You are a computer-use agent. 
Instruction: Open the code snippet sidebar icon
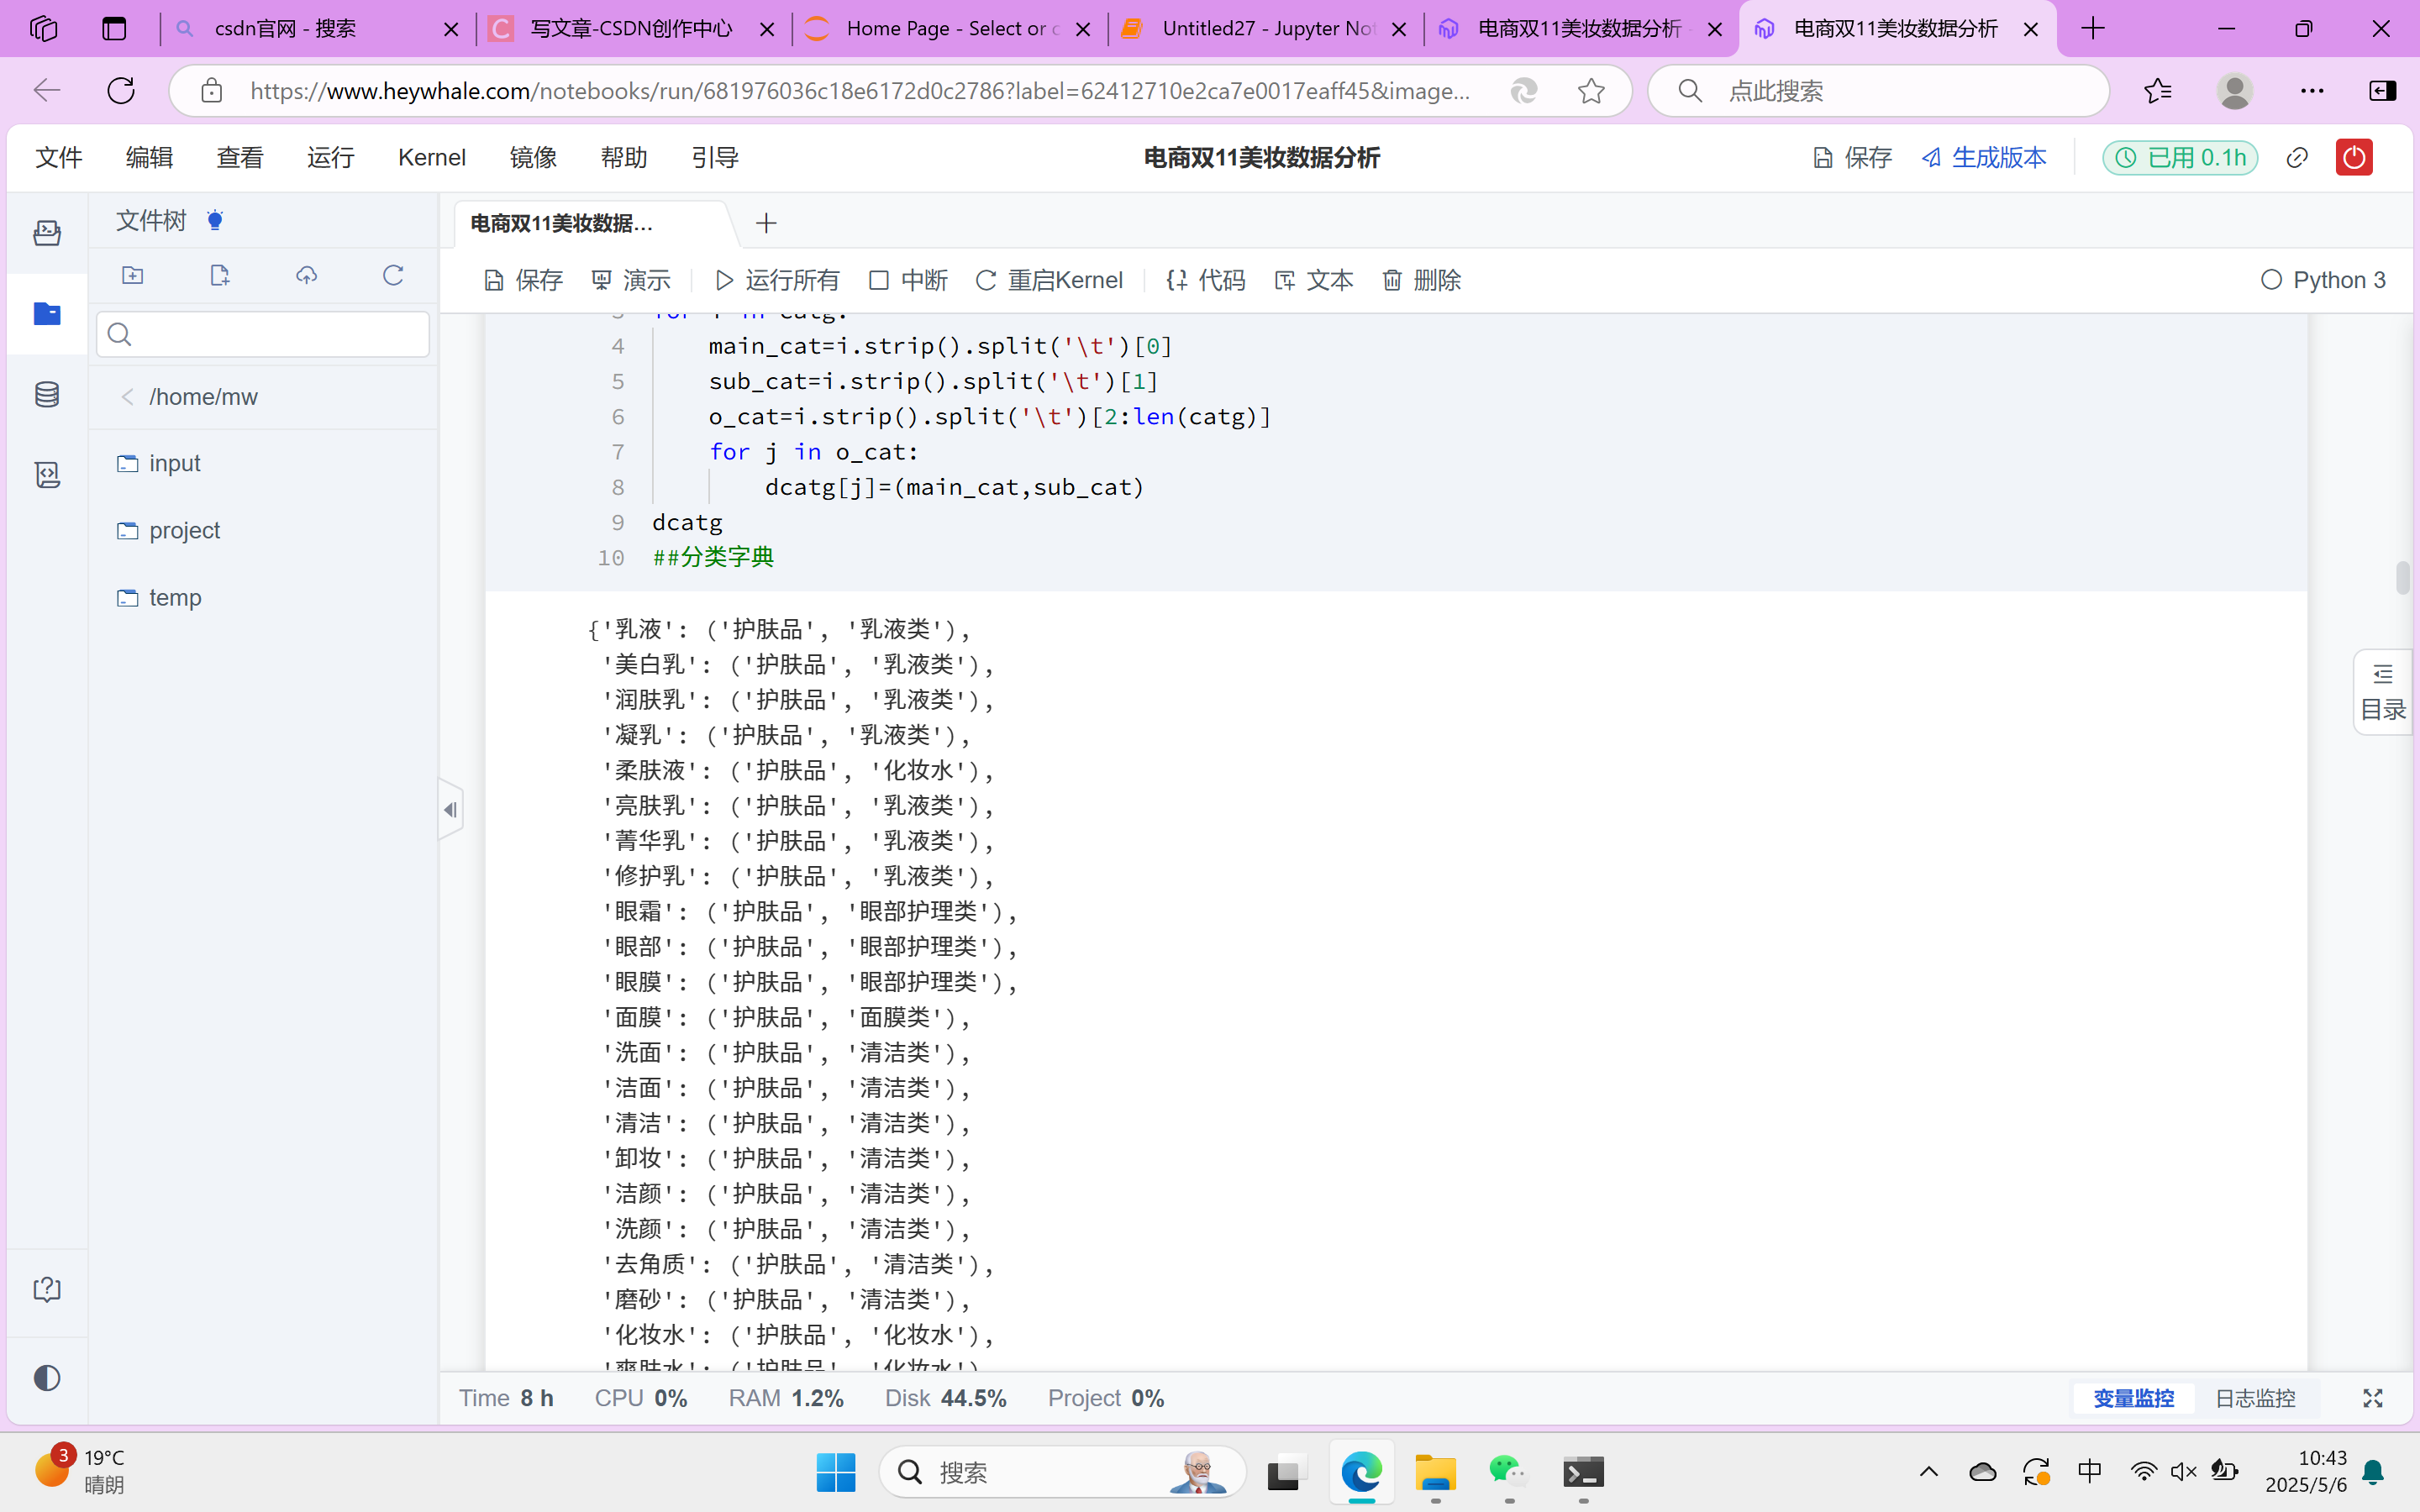[x=47, y=474]
